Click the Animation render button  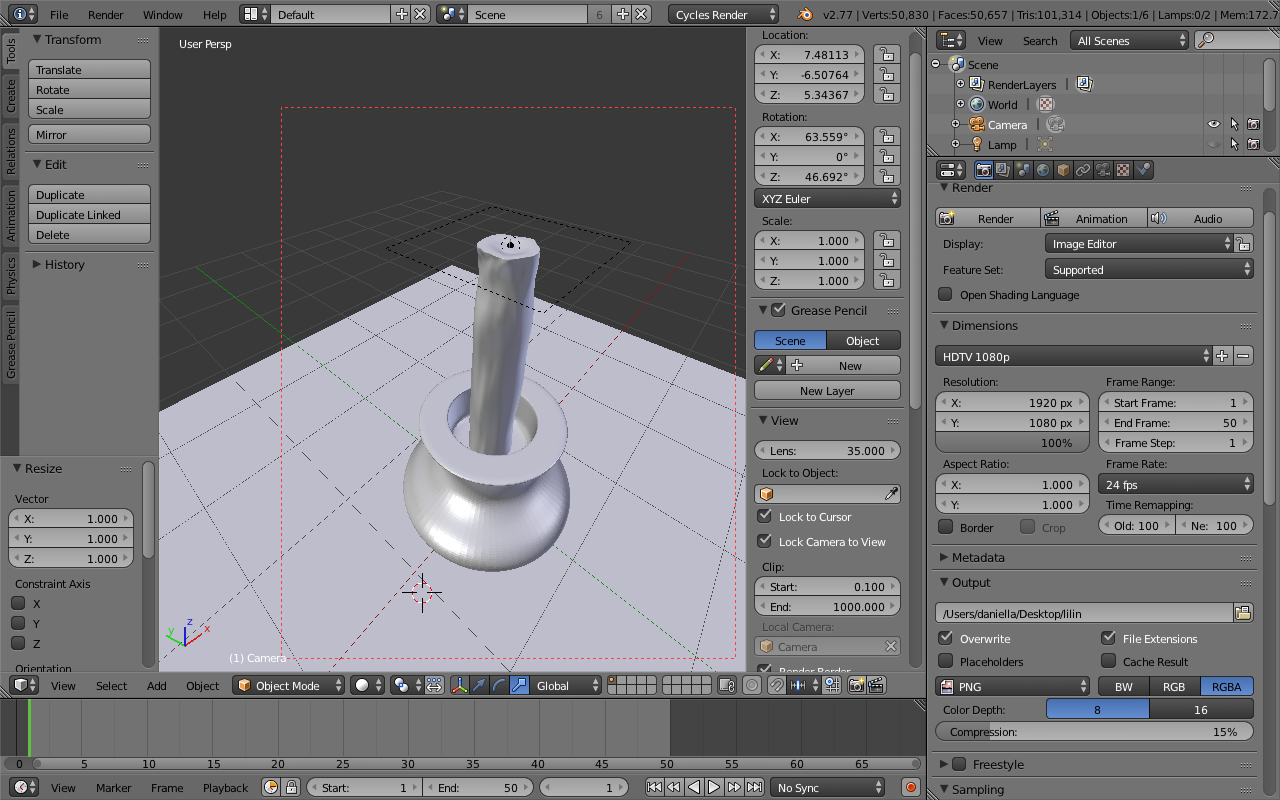[1093, 218]
